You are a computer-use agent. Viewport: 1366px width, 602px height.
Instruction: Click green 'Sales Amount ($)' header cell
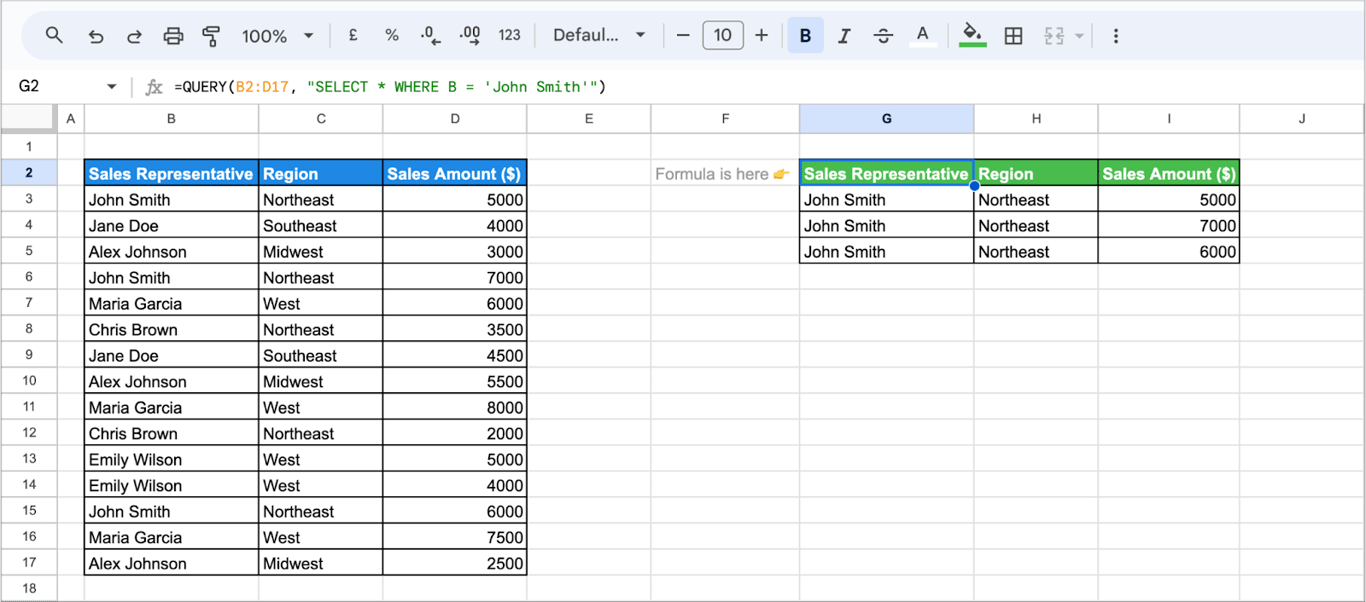point(1168,173)
